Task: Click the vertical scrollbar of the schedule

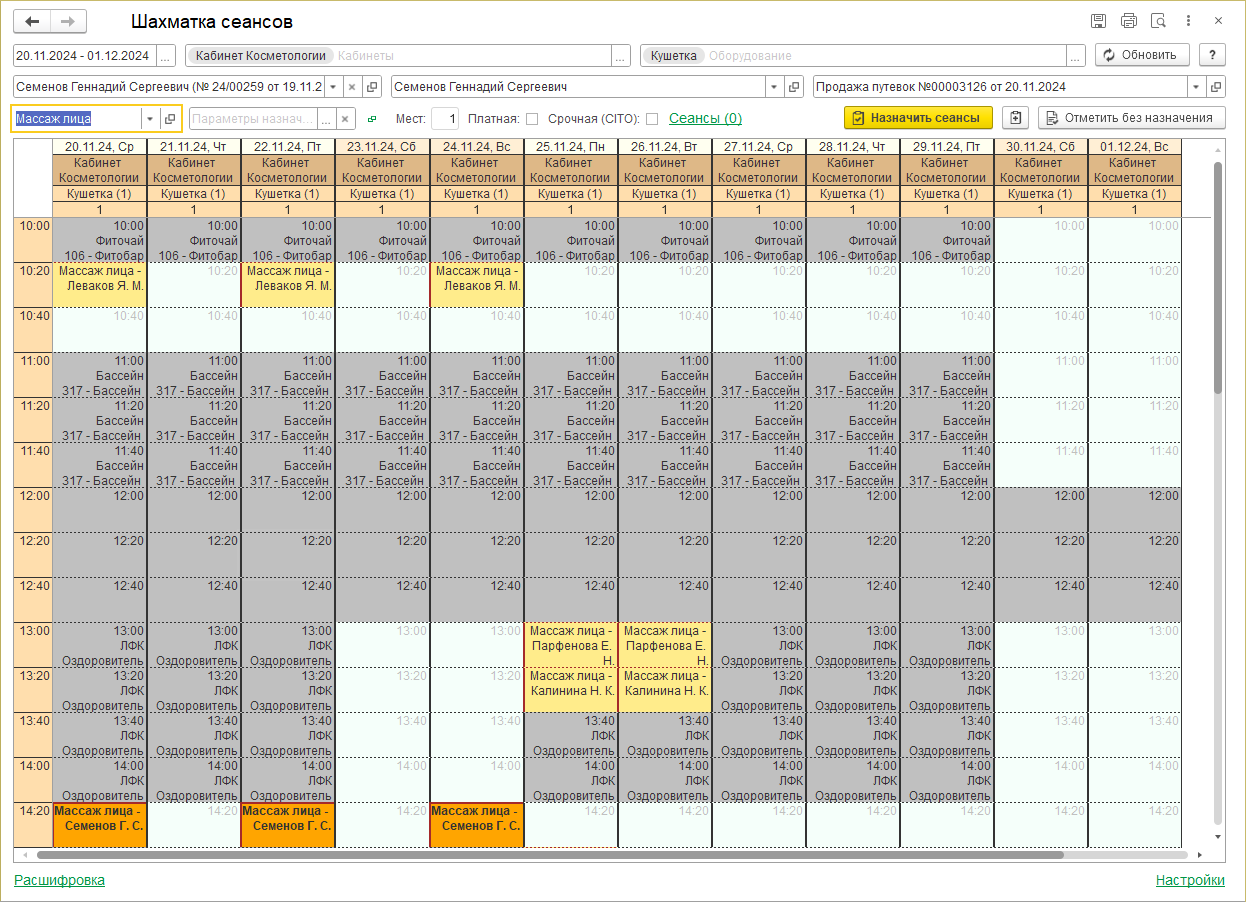Action: point(1217,280)
